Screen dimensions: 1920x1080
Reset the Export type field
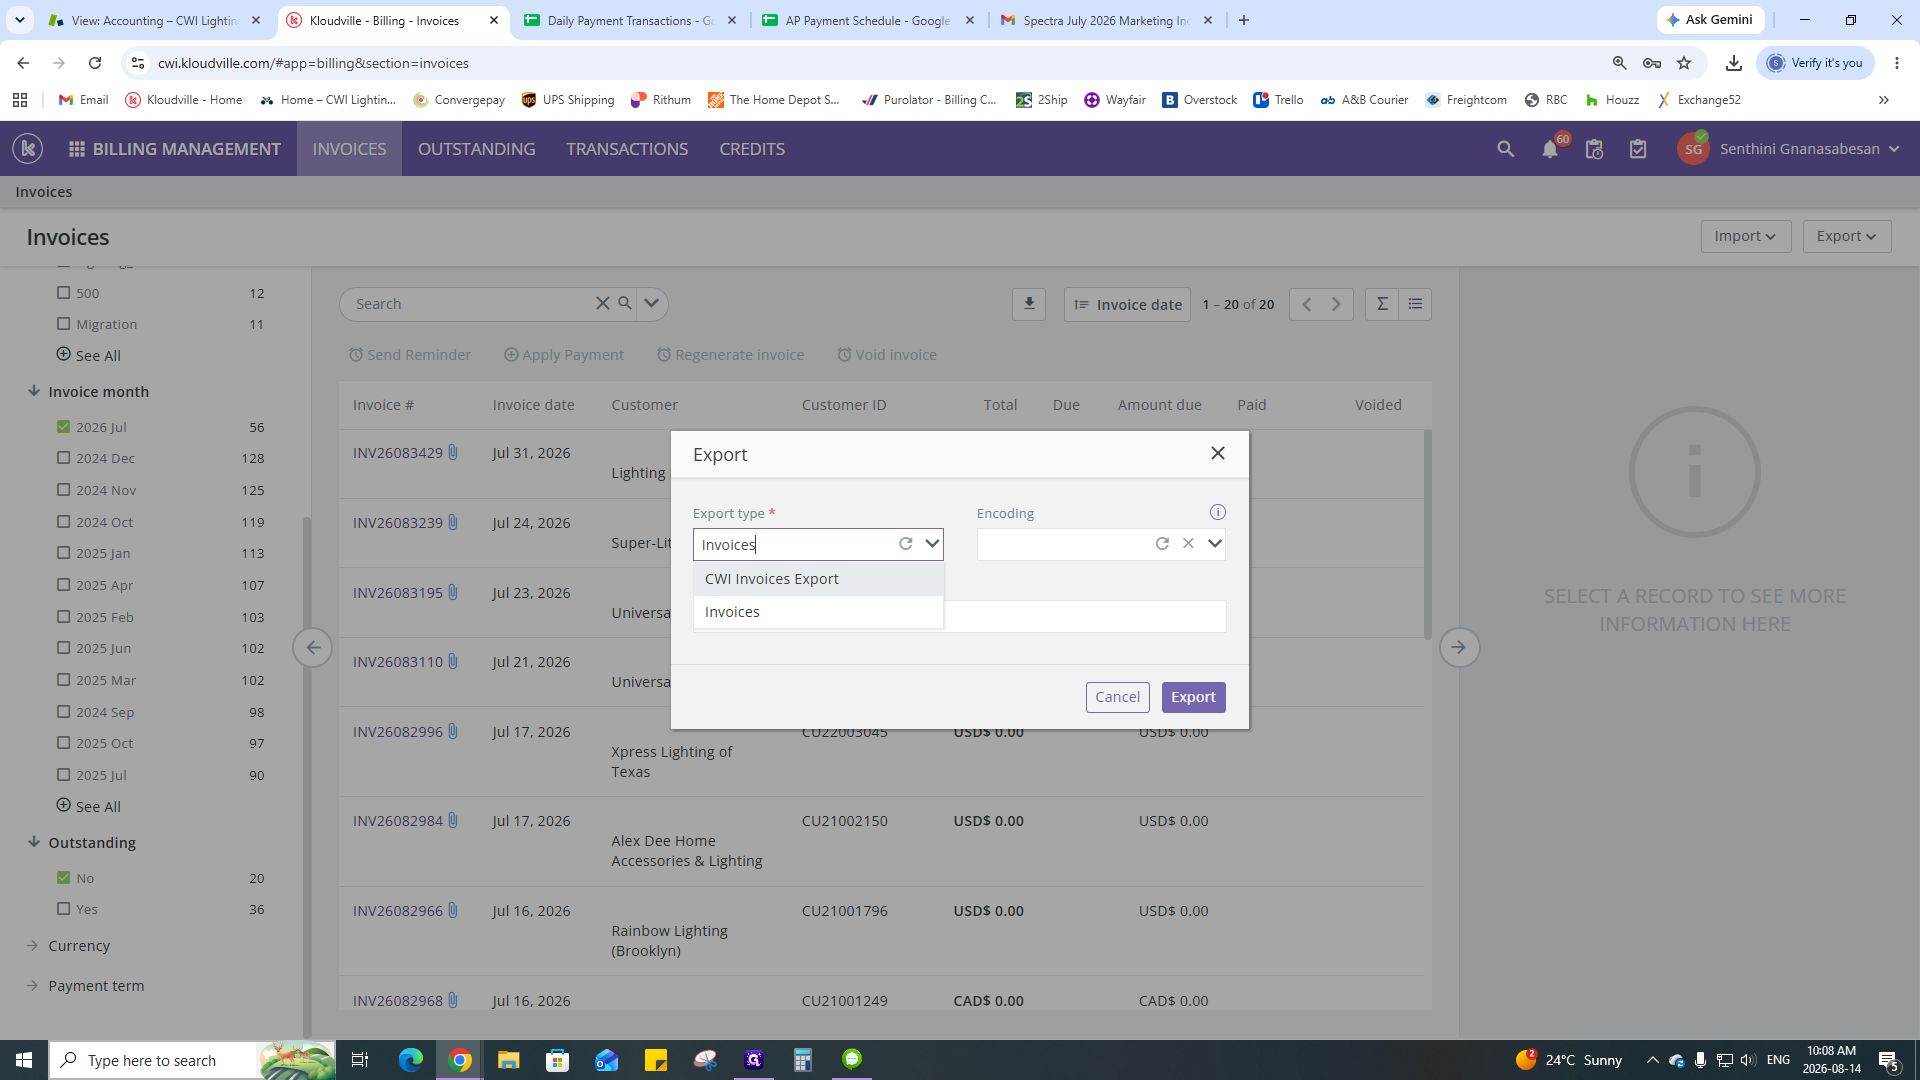[x=905, y=544]
